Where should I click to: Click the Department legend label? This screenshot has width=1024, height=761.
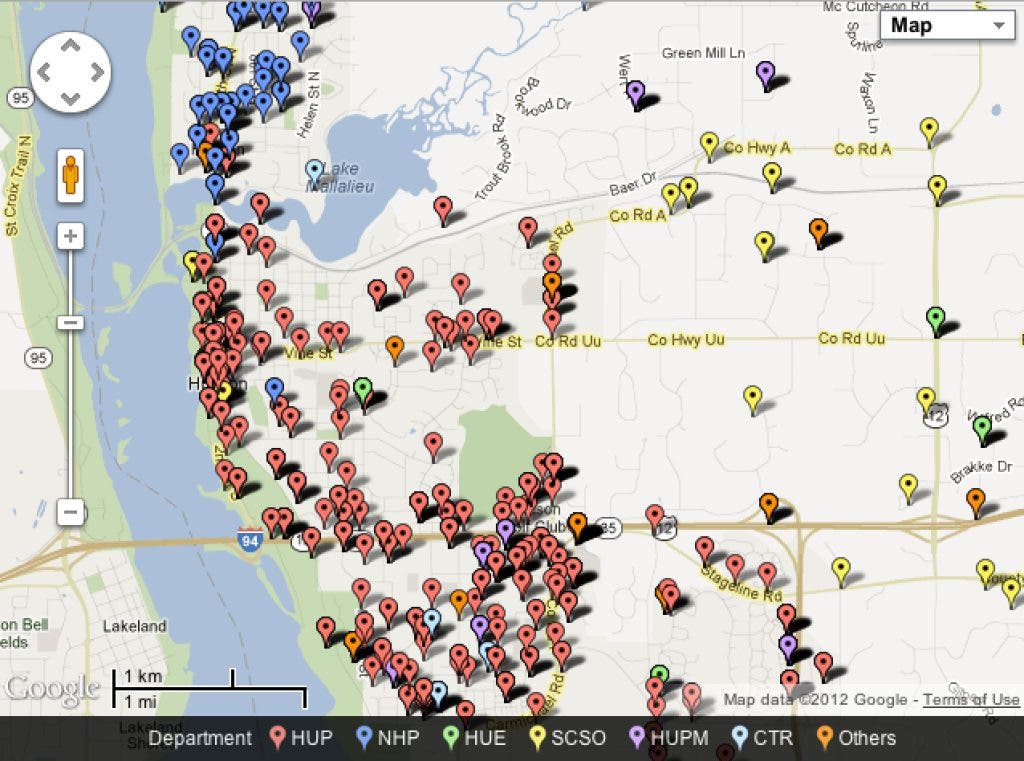click(x=200, y=738)
